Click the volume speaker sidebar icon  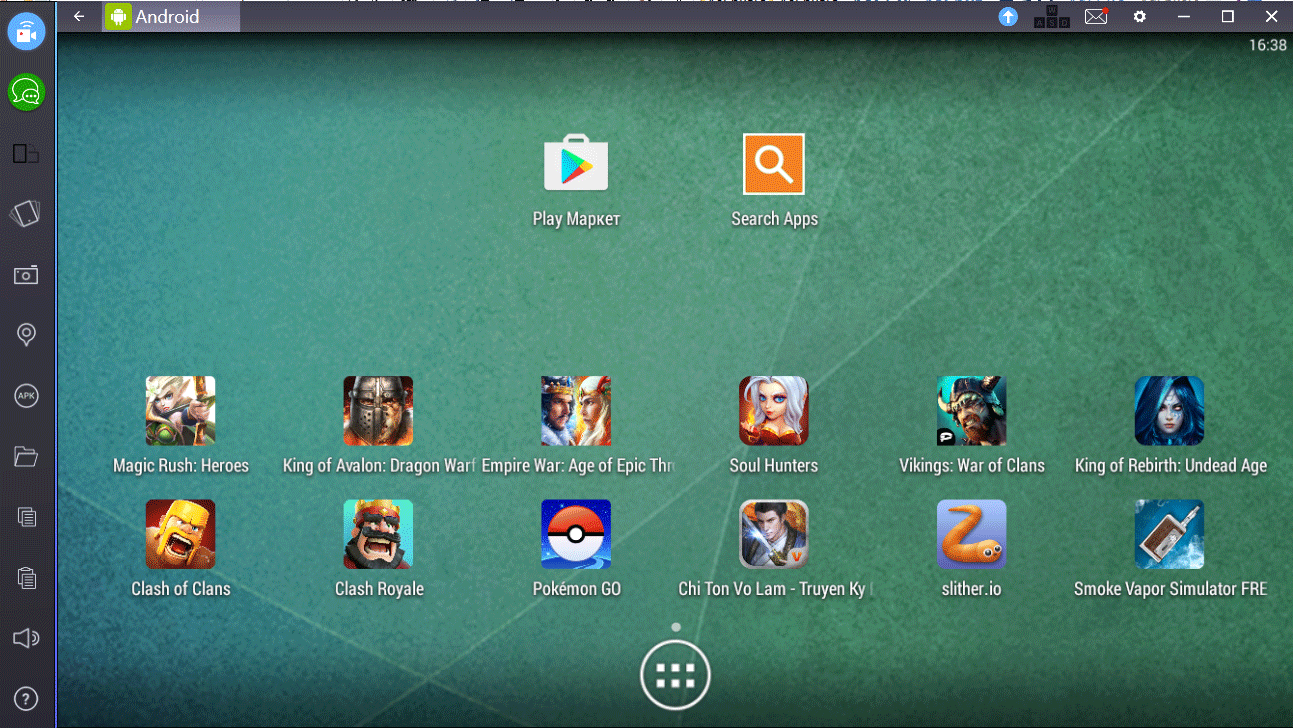click(x=26, y=638)
